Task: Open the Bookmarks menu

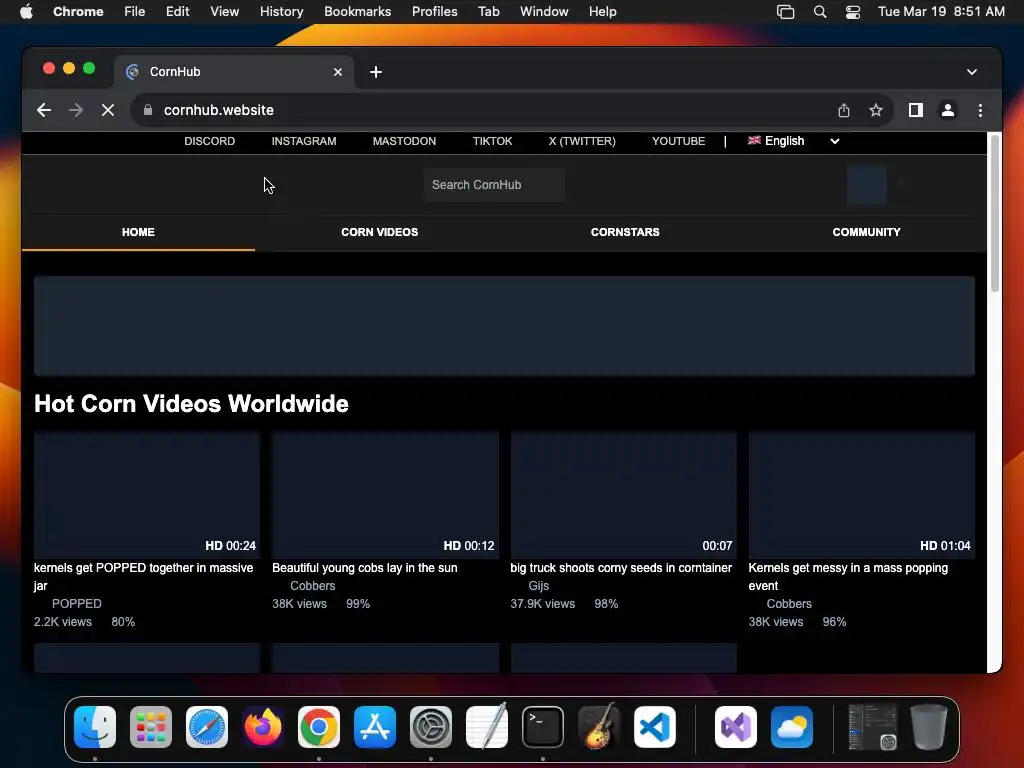Action: coord(357,12)
